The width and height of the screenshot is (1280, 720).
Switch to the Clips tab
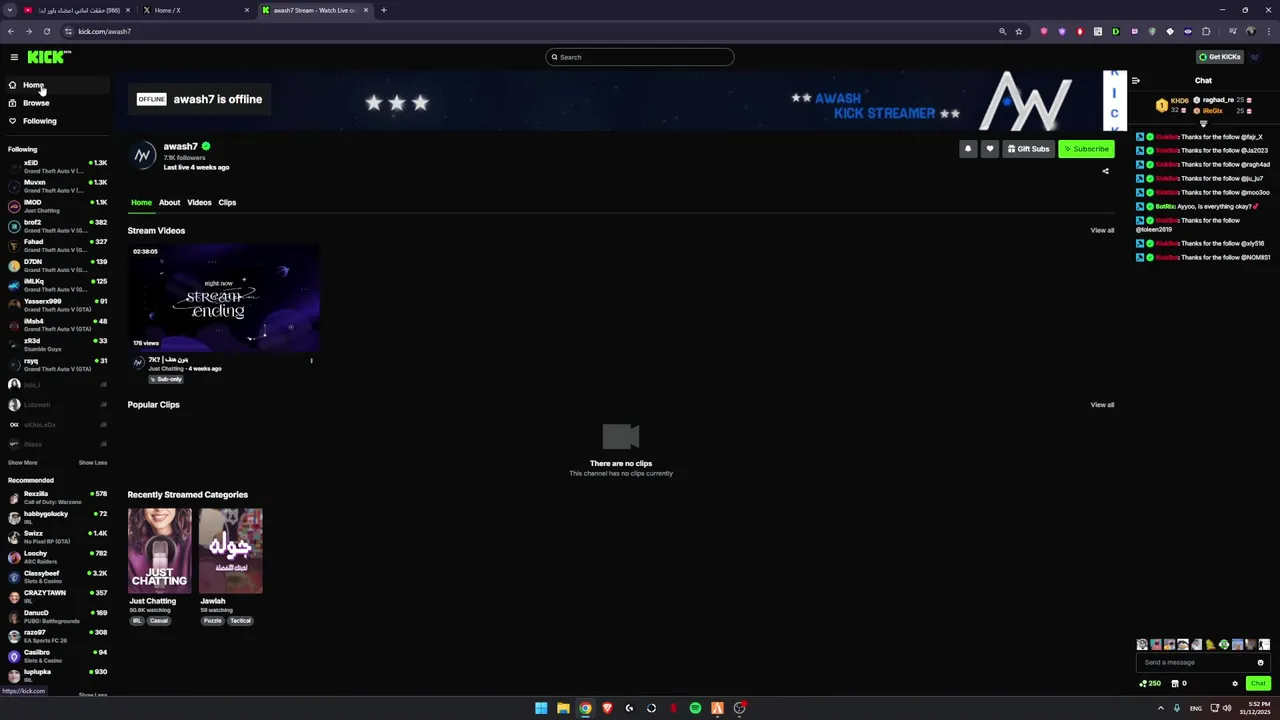pyautogui.click(x=227, y=203)
